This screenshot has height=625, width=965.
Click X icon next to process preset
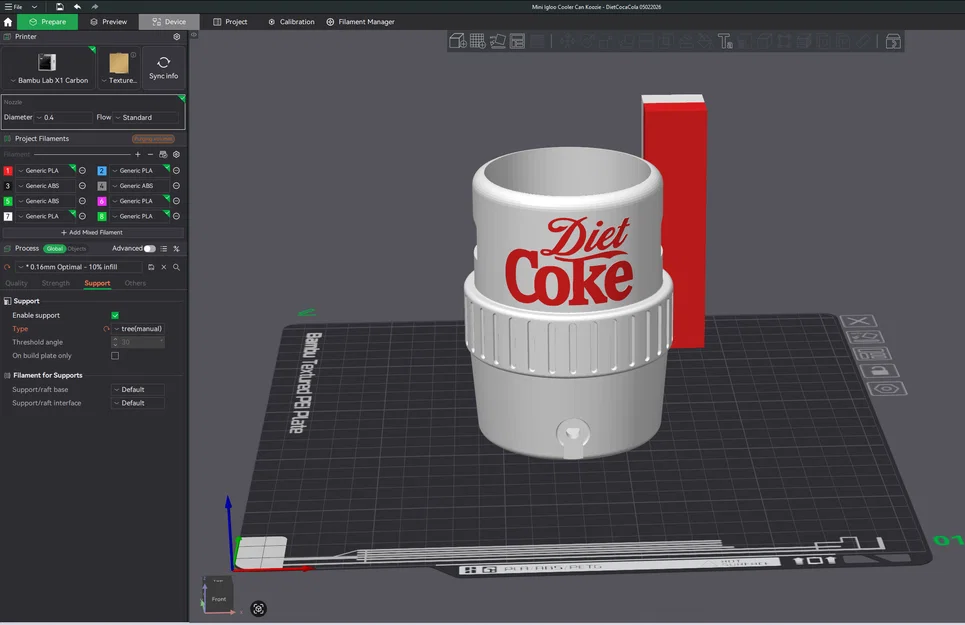[164, 267]
